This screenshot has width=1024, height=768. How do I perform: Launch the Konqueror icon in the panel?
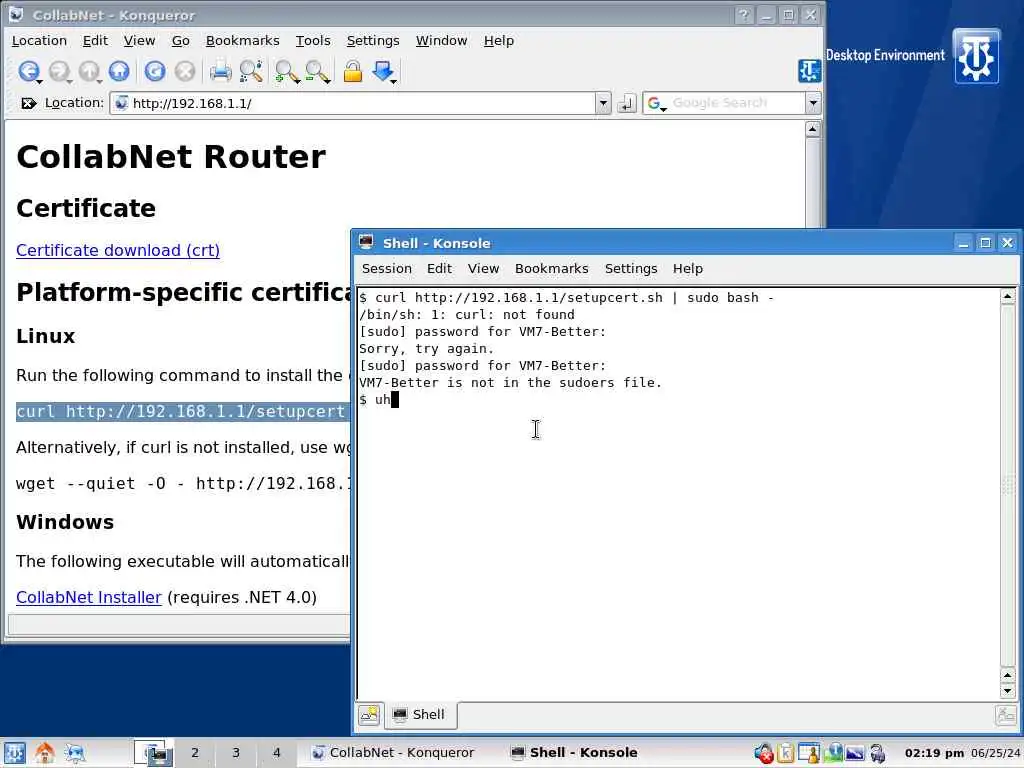coord(74,753)
